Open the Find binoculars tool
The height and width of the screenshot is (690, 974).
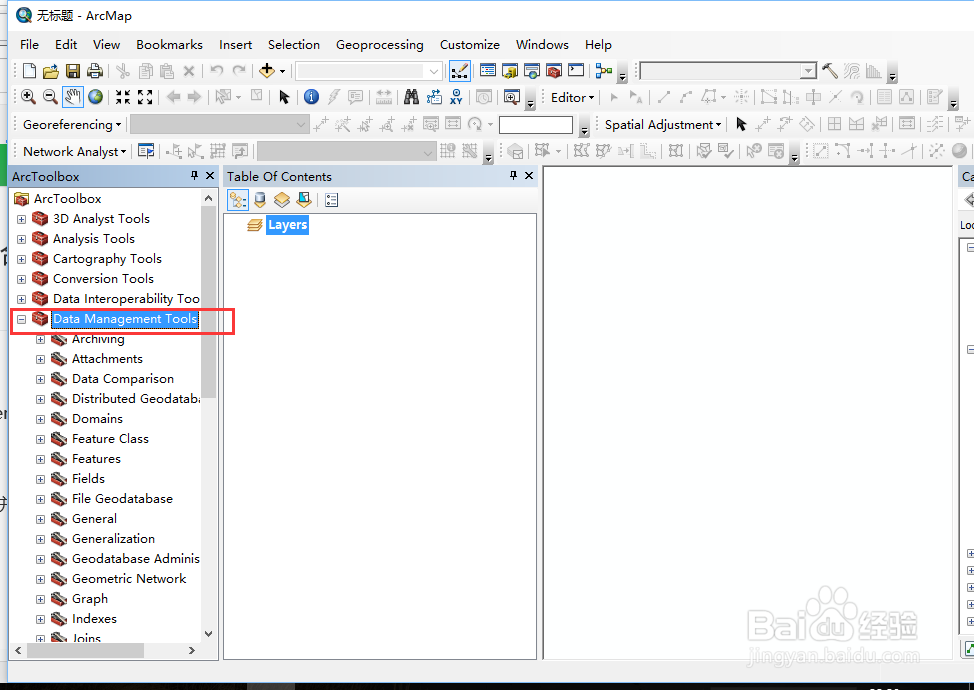point(411,97)
